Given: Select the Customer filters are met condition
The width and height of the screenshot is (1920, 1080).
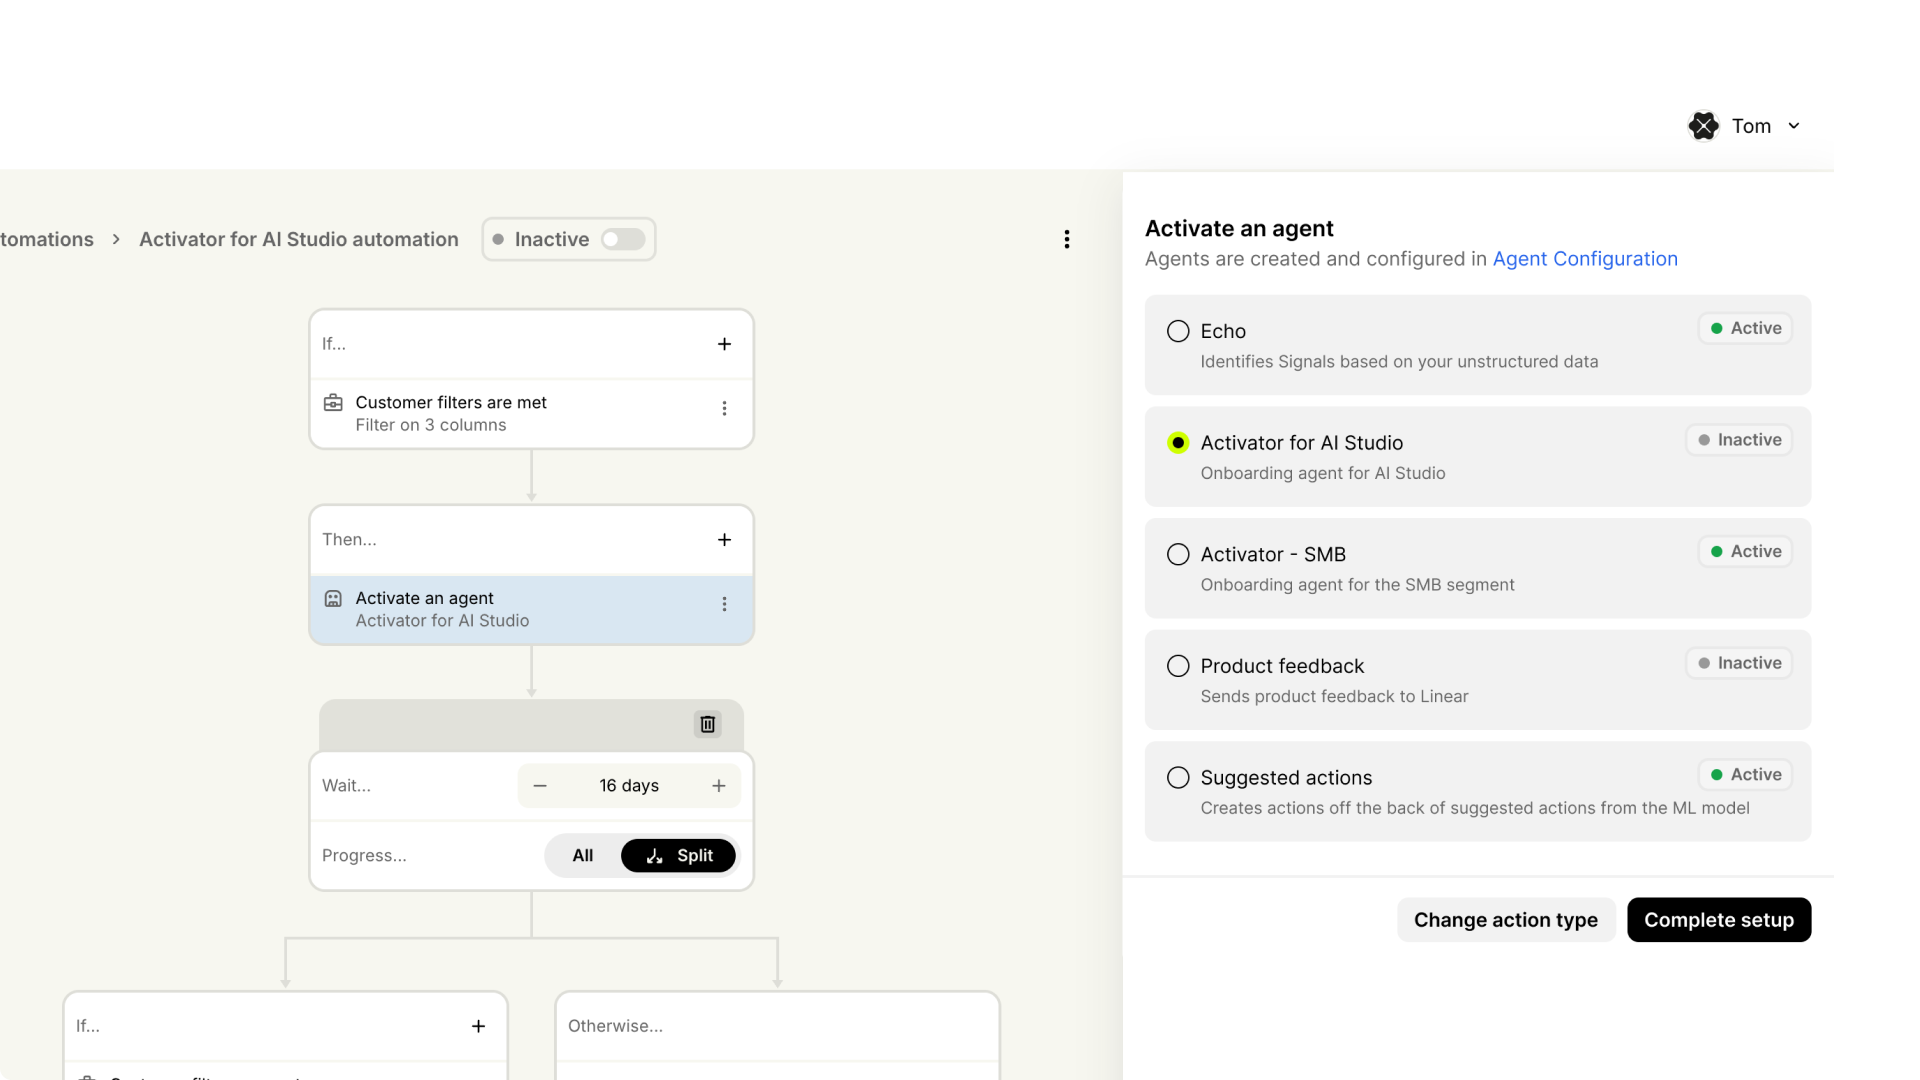Looking at the screenshot, I should point(531,414).
